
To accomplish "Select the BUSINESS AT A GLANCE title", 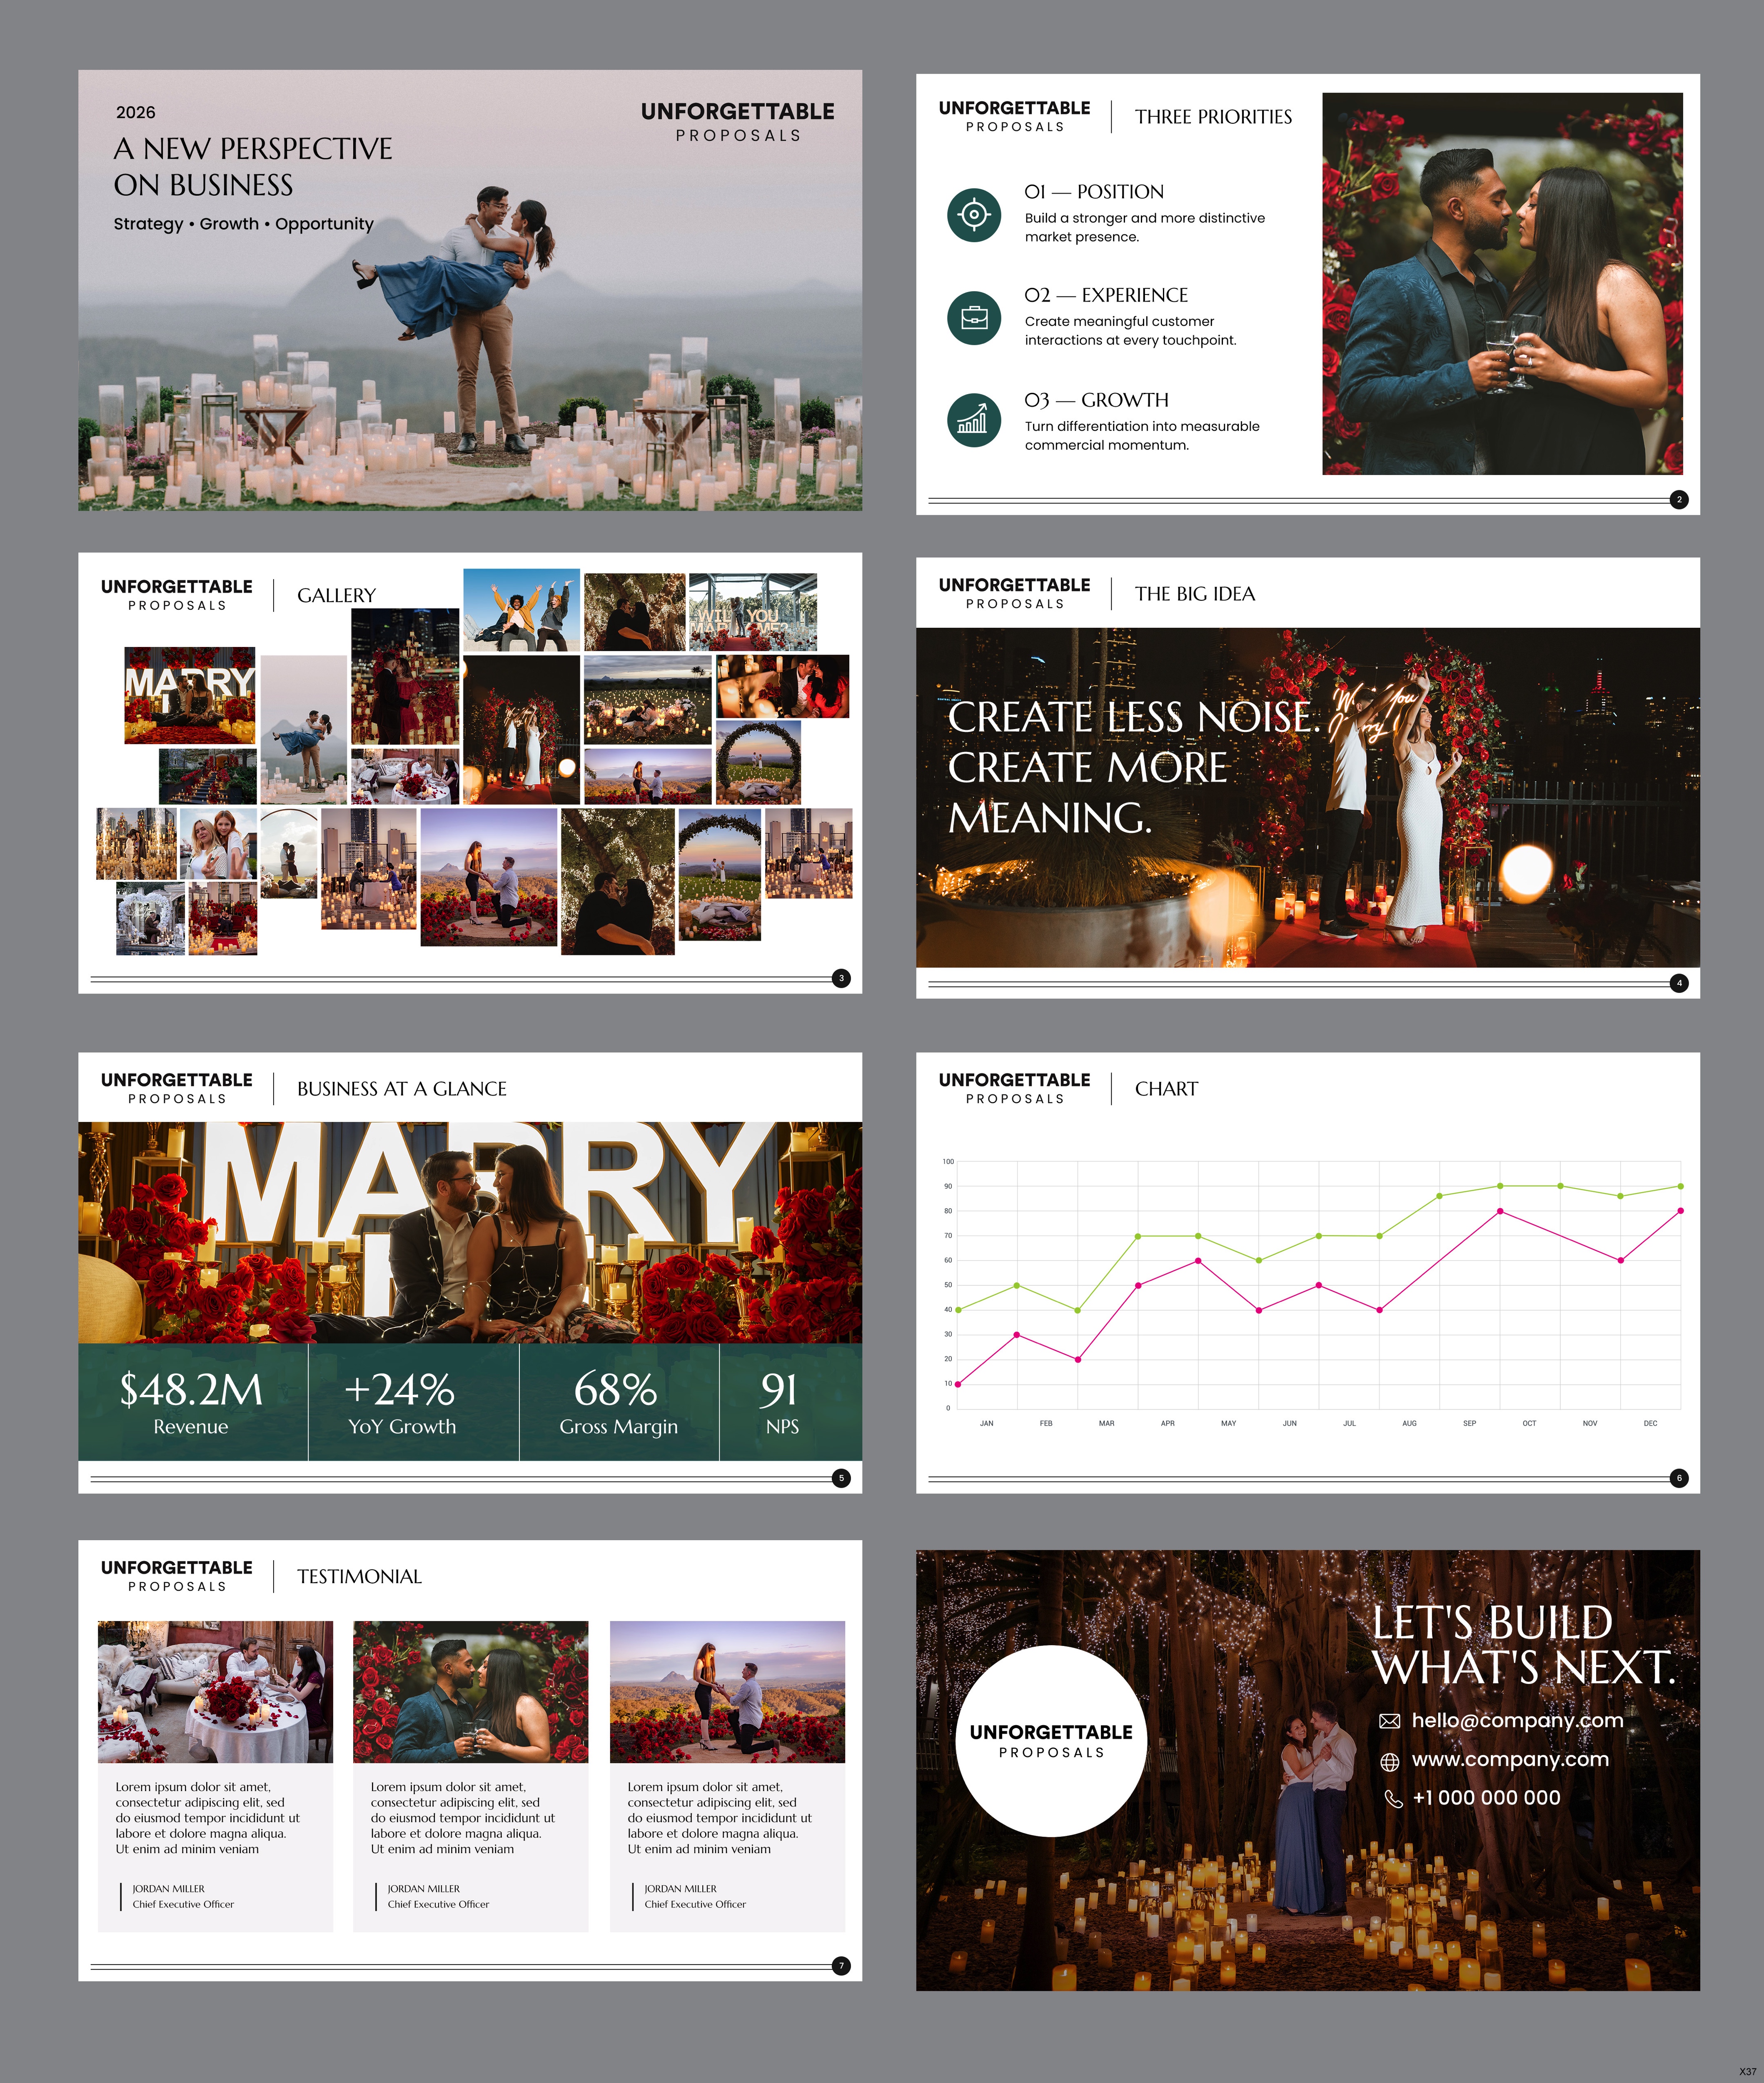I will point(401,1089).
